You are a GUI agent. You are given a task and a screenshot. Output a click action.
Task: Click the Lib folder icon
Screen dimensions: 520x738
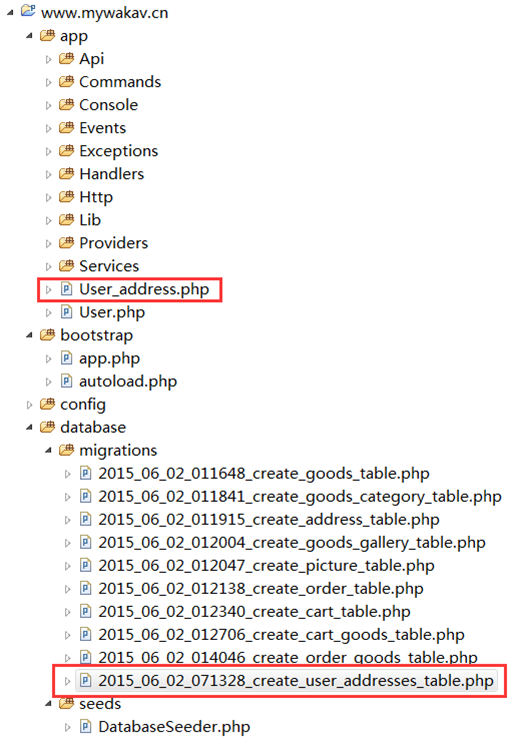coord(66,220)
